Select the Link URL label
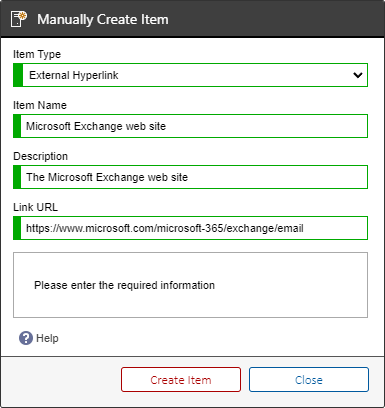Image resolution: width=385 pixels, height=408 pixels. 35,207
